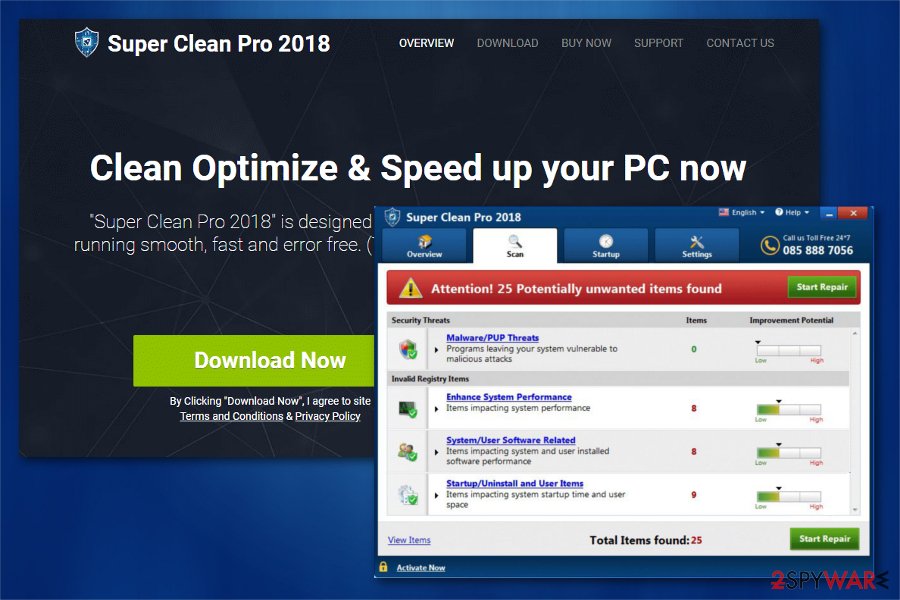Viewport: 900px width, 600px height.
Task: Open the Enhance System Performance link
Action: pyautogui.click(x=509, y=397)
